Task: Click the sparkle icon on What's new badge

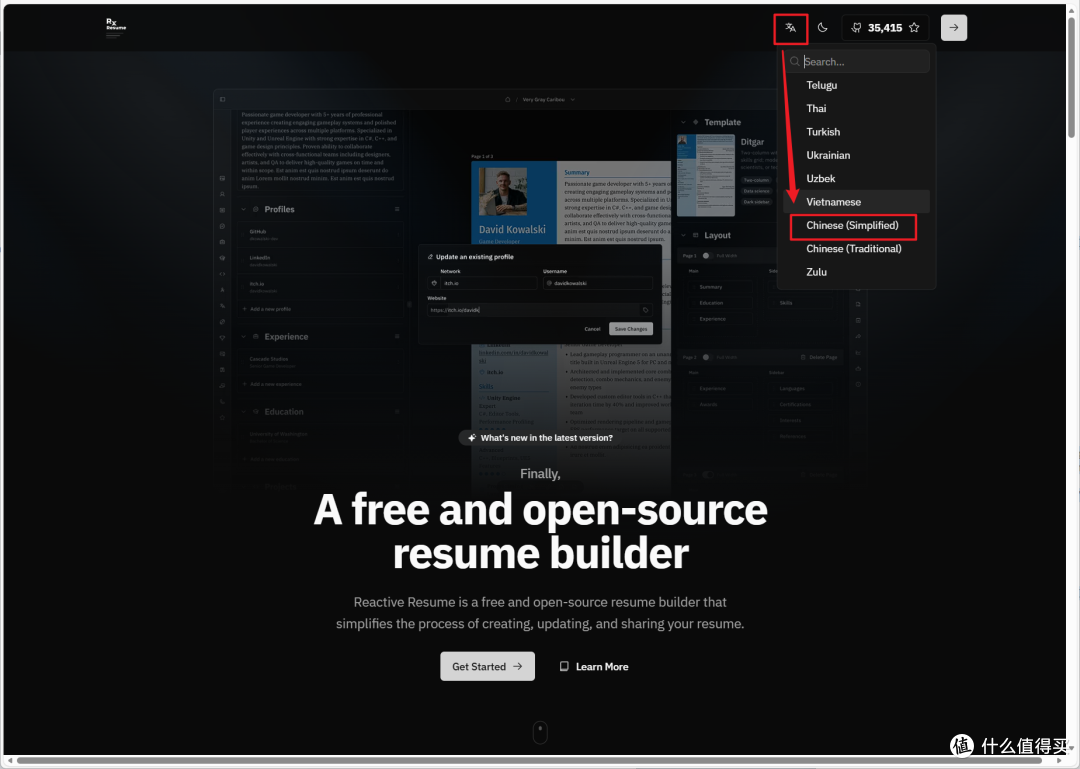Action: coord(472,438)
